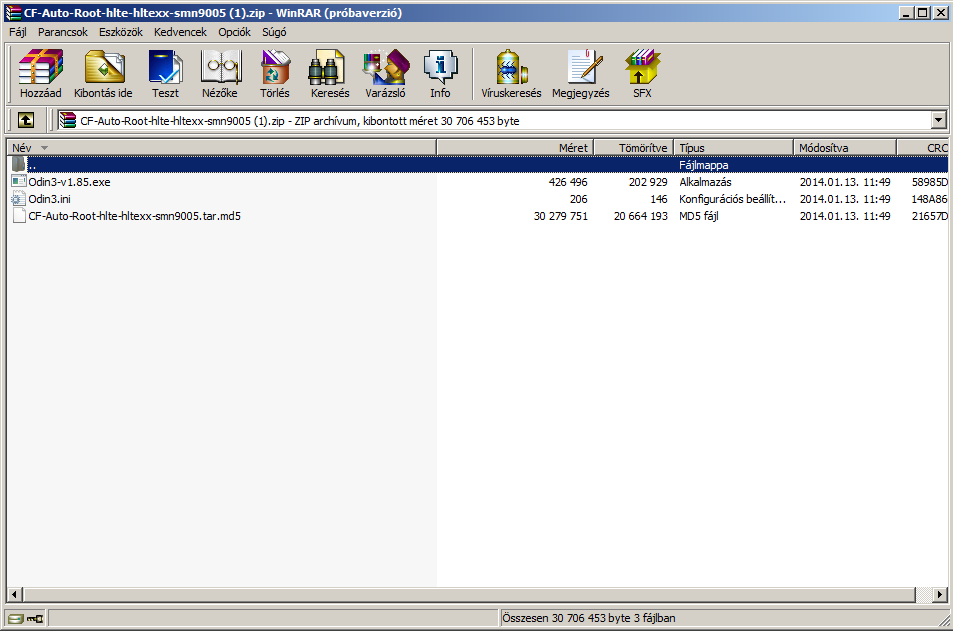Click the MD5 fájl type cell
Viewport: 953px width, 632px height.
click(x=698, y=216)
